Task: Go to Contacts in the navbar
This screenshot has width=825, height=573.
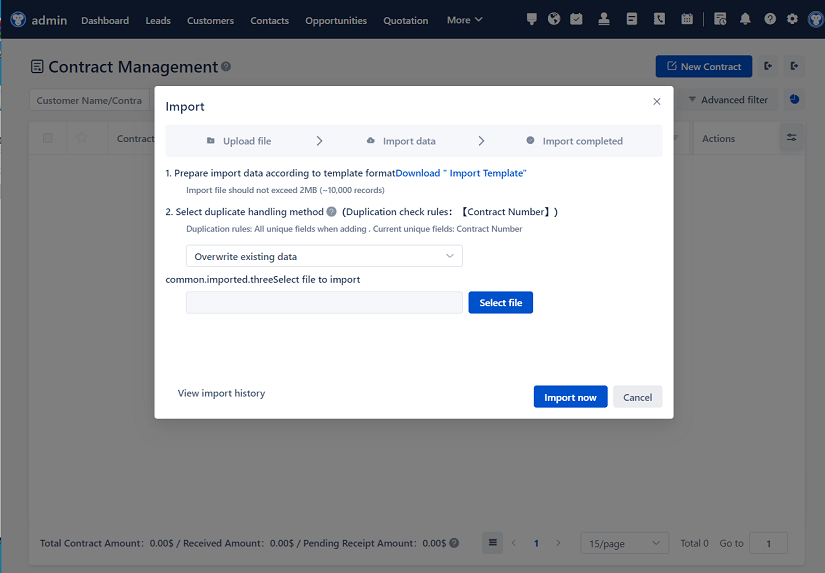Action: [x=269, y=21]
